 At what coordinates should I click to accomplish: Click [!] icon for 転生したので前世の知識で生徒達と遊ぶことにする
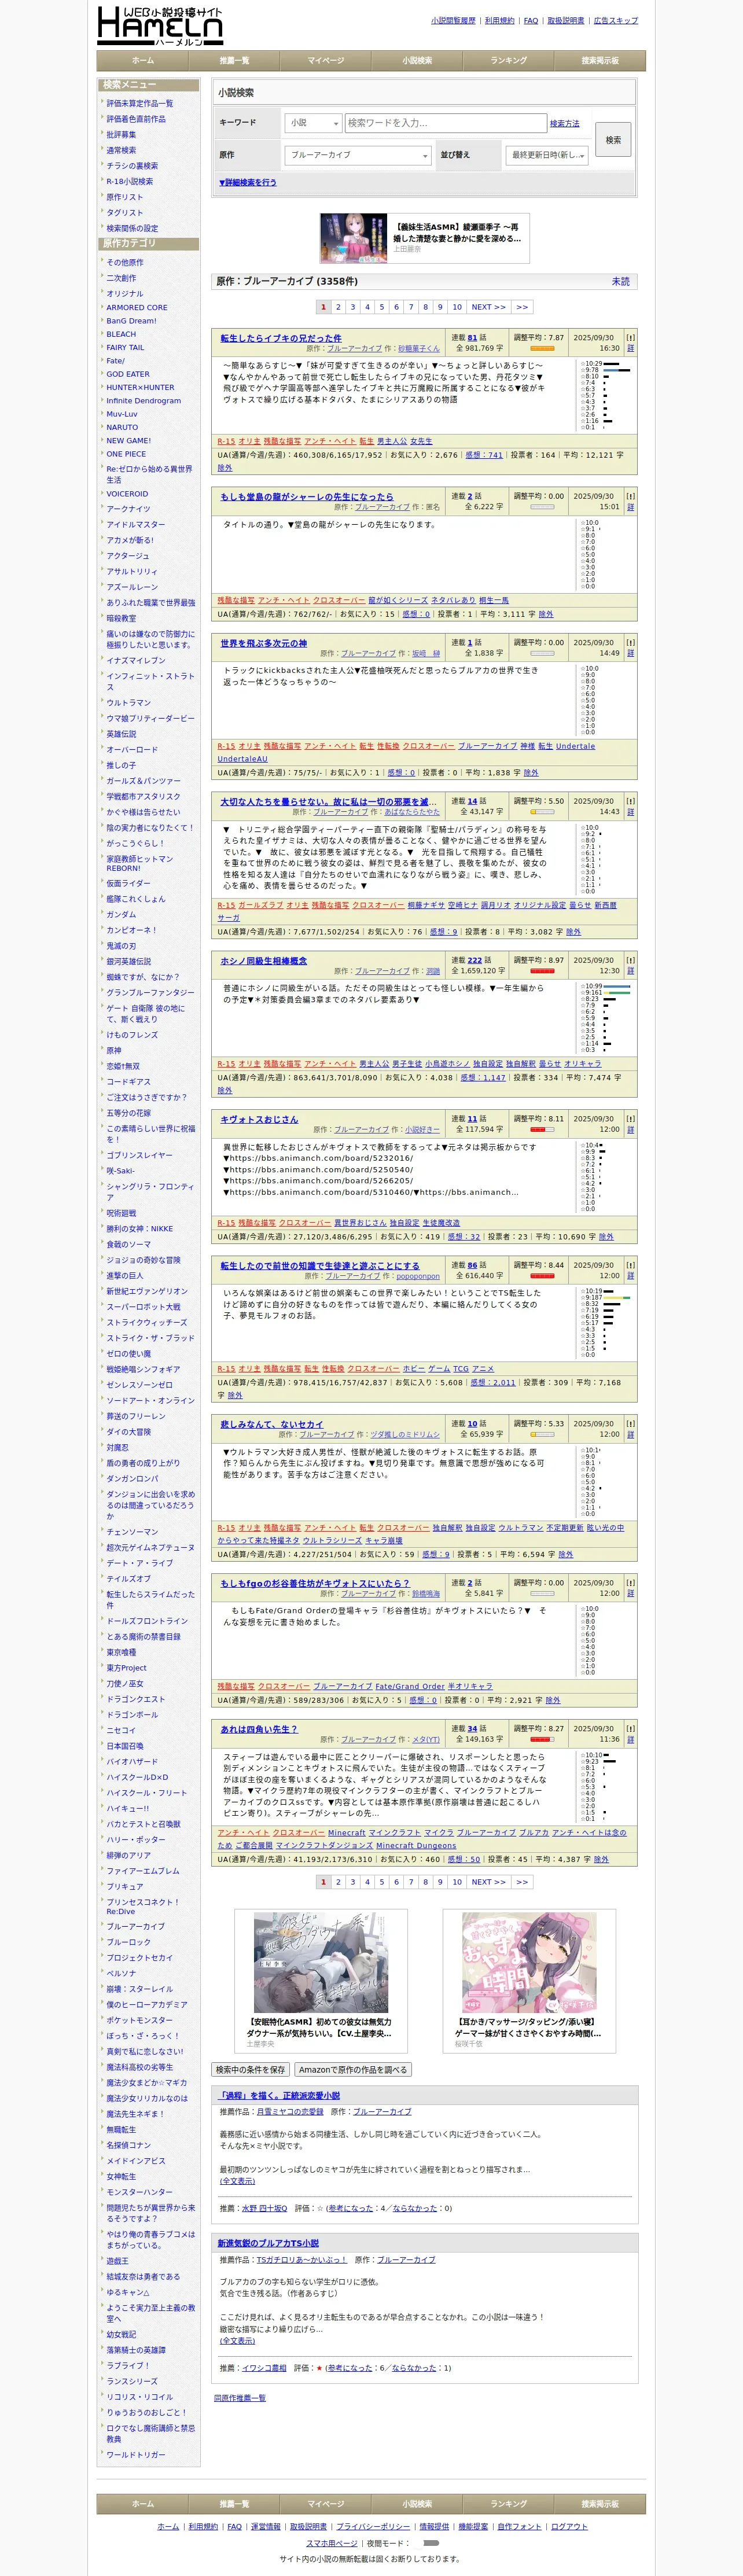[630, 1265]
